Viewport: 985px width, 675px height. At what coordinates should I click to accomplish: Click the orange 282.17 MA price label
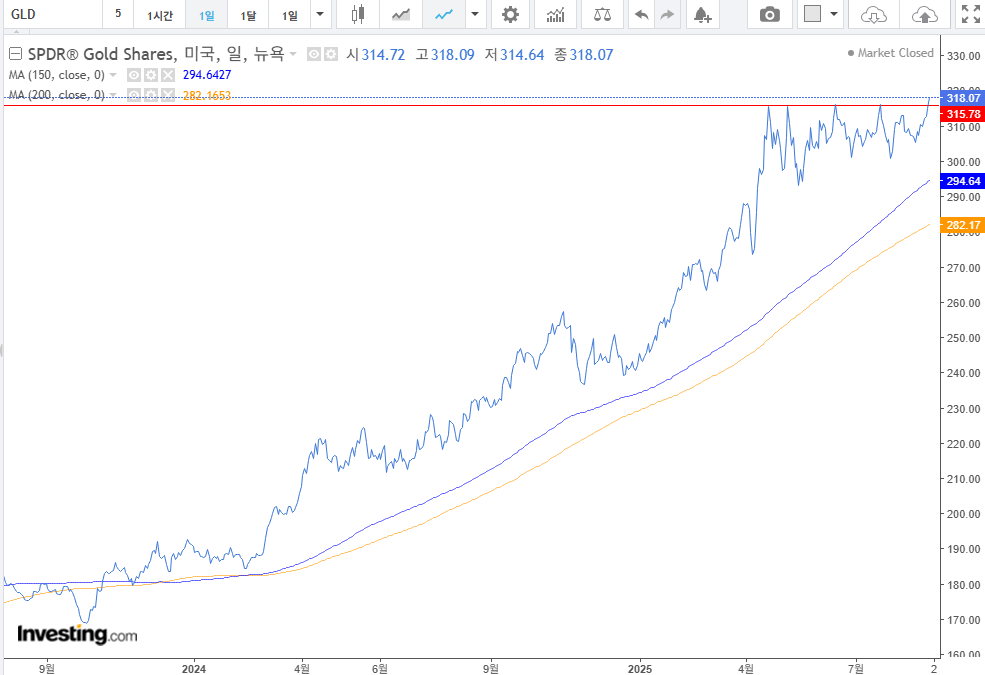(x=963, y=225)
